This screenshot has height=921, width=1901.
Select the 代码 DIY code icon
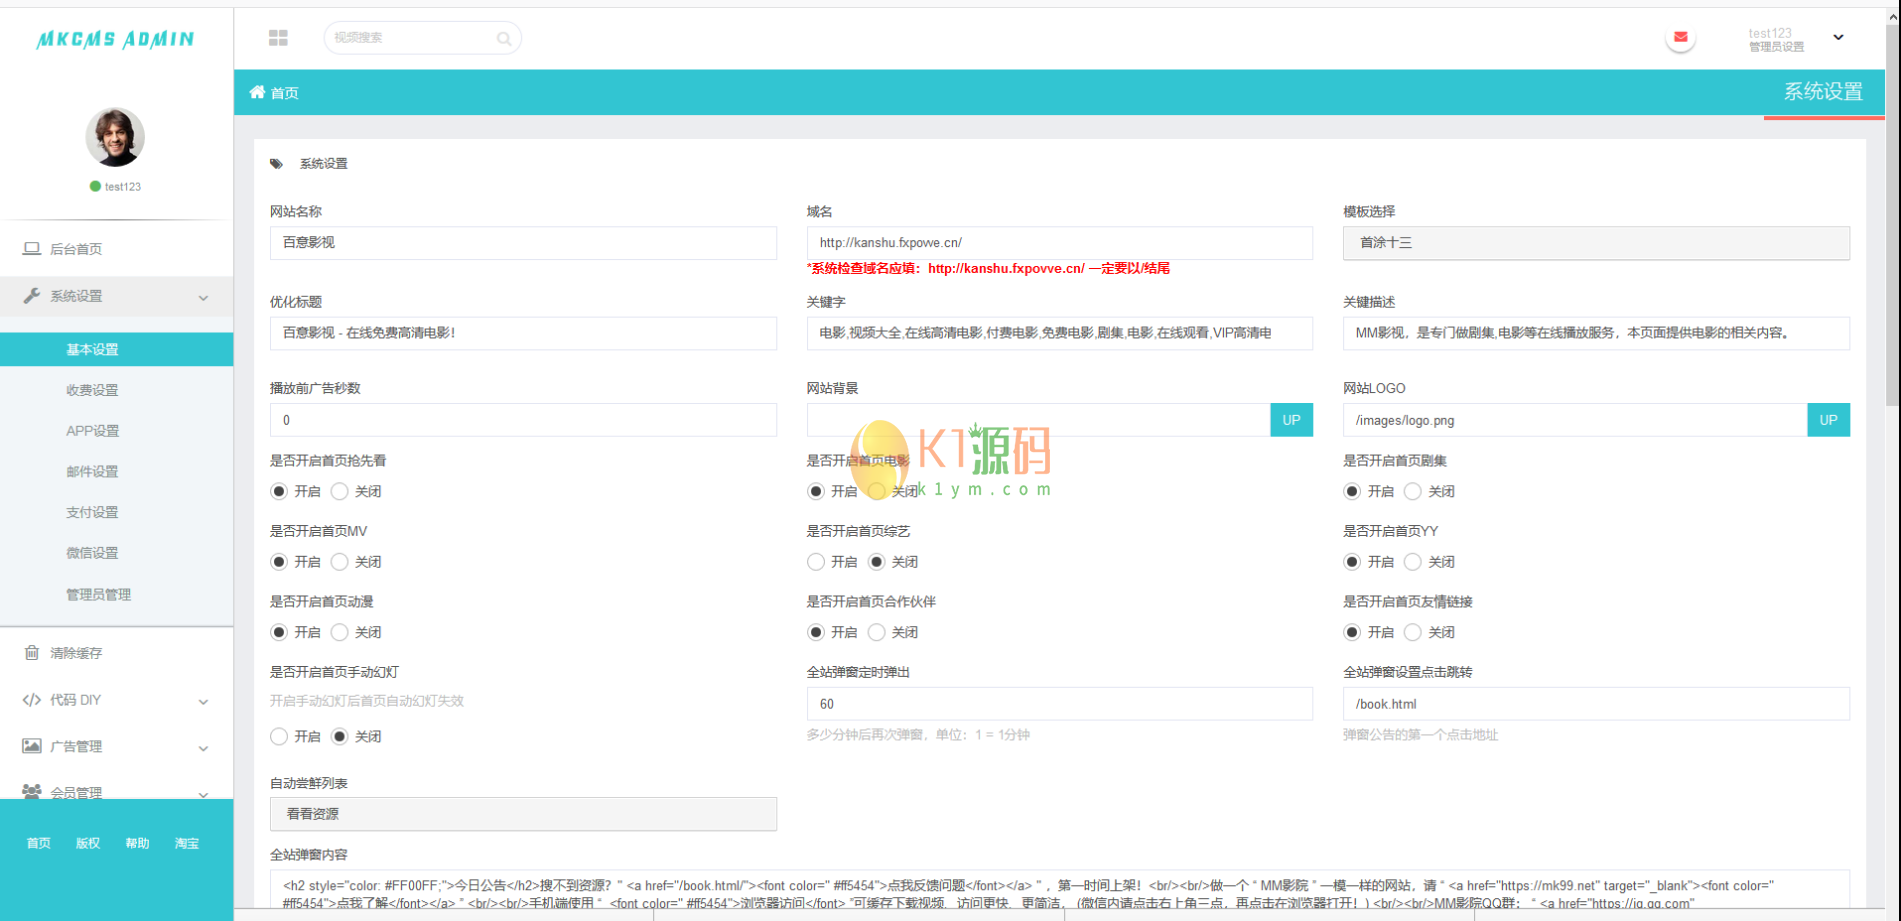coord(31,699)
